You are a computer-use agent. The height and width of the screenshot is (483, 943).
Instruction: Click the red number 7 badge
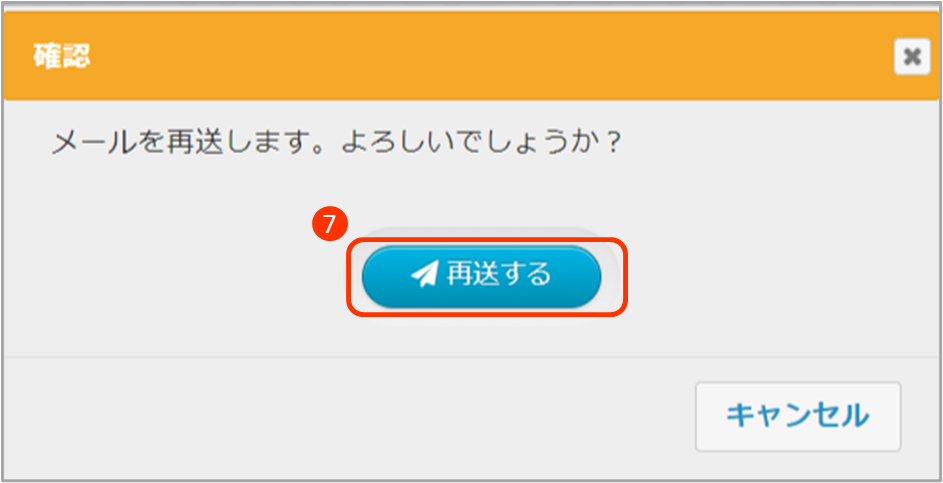[x=330, y=224]
